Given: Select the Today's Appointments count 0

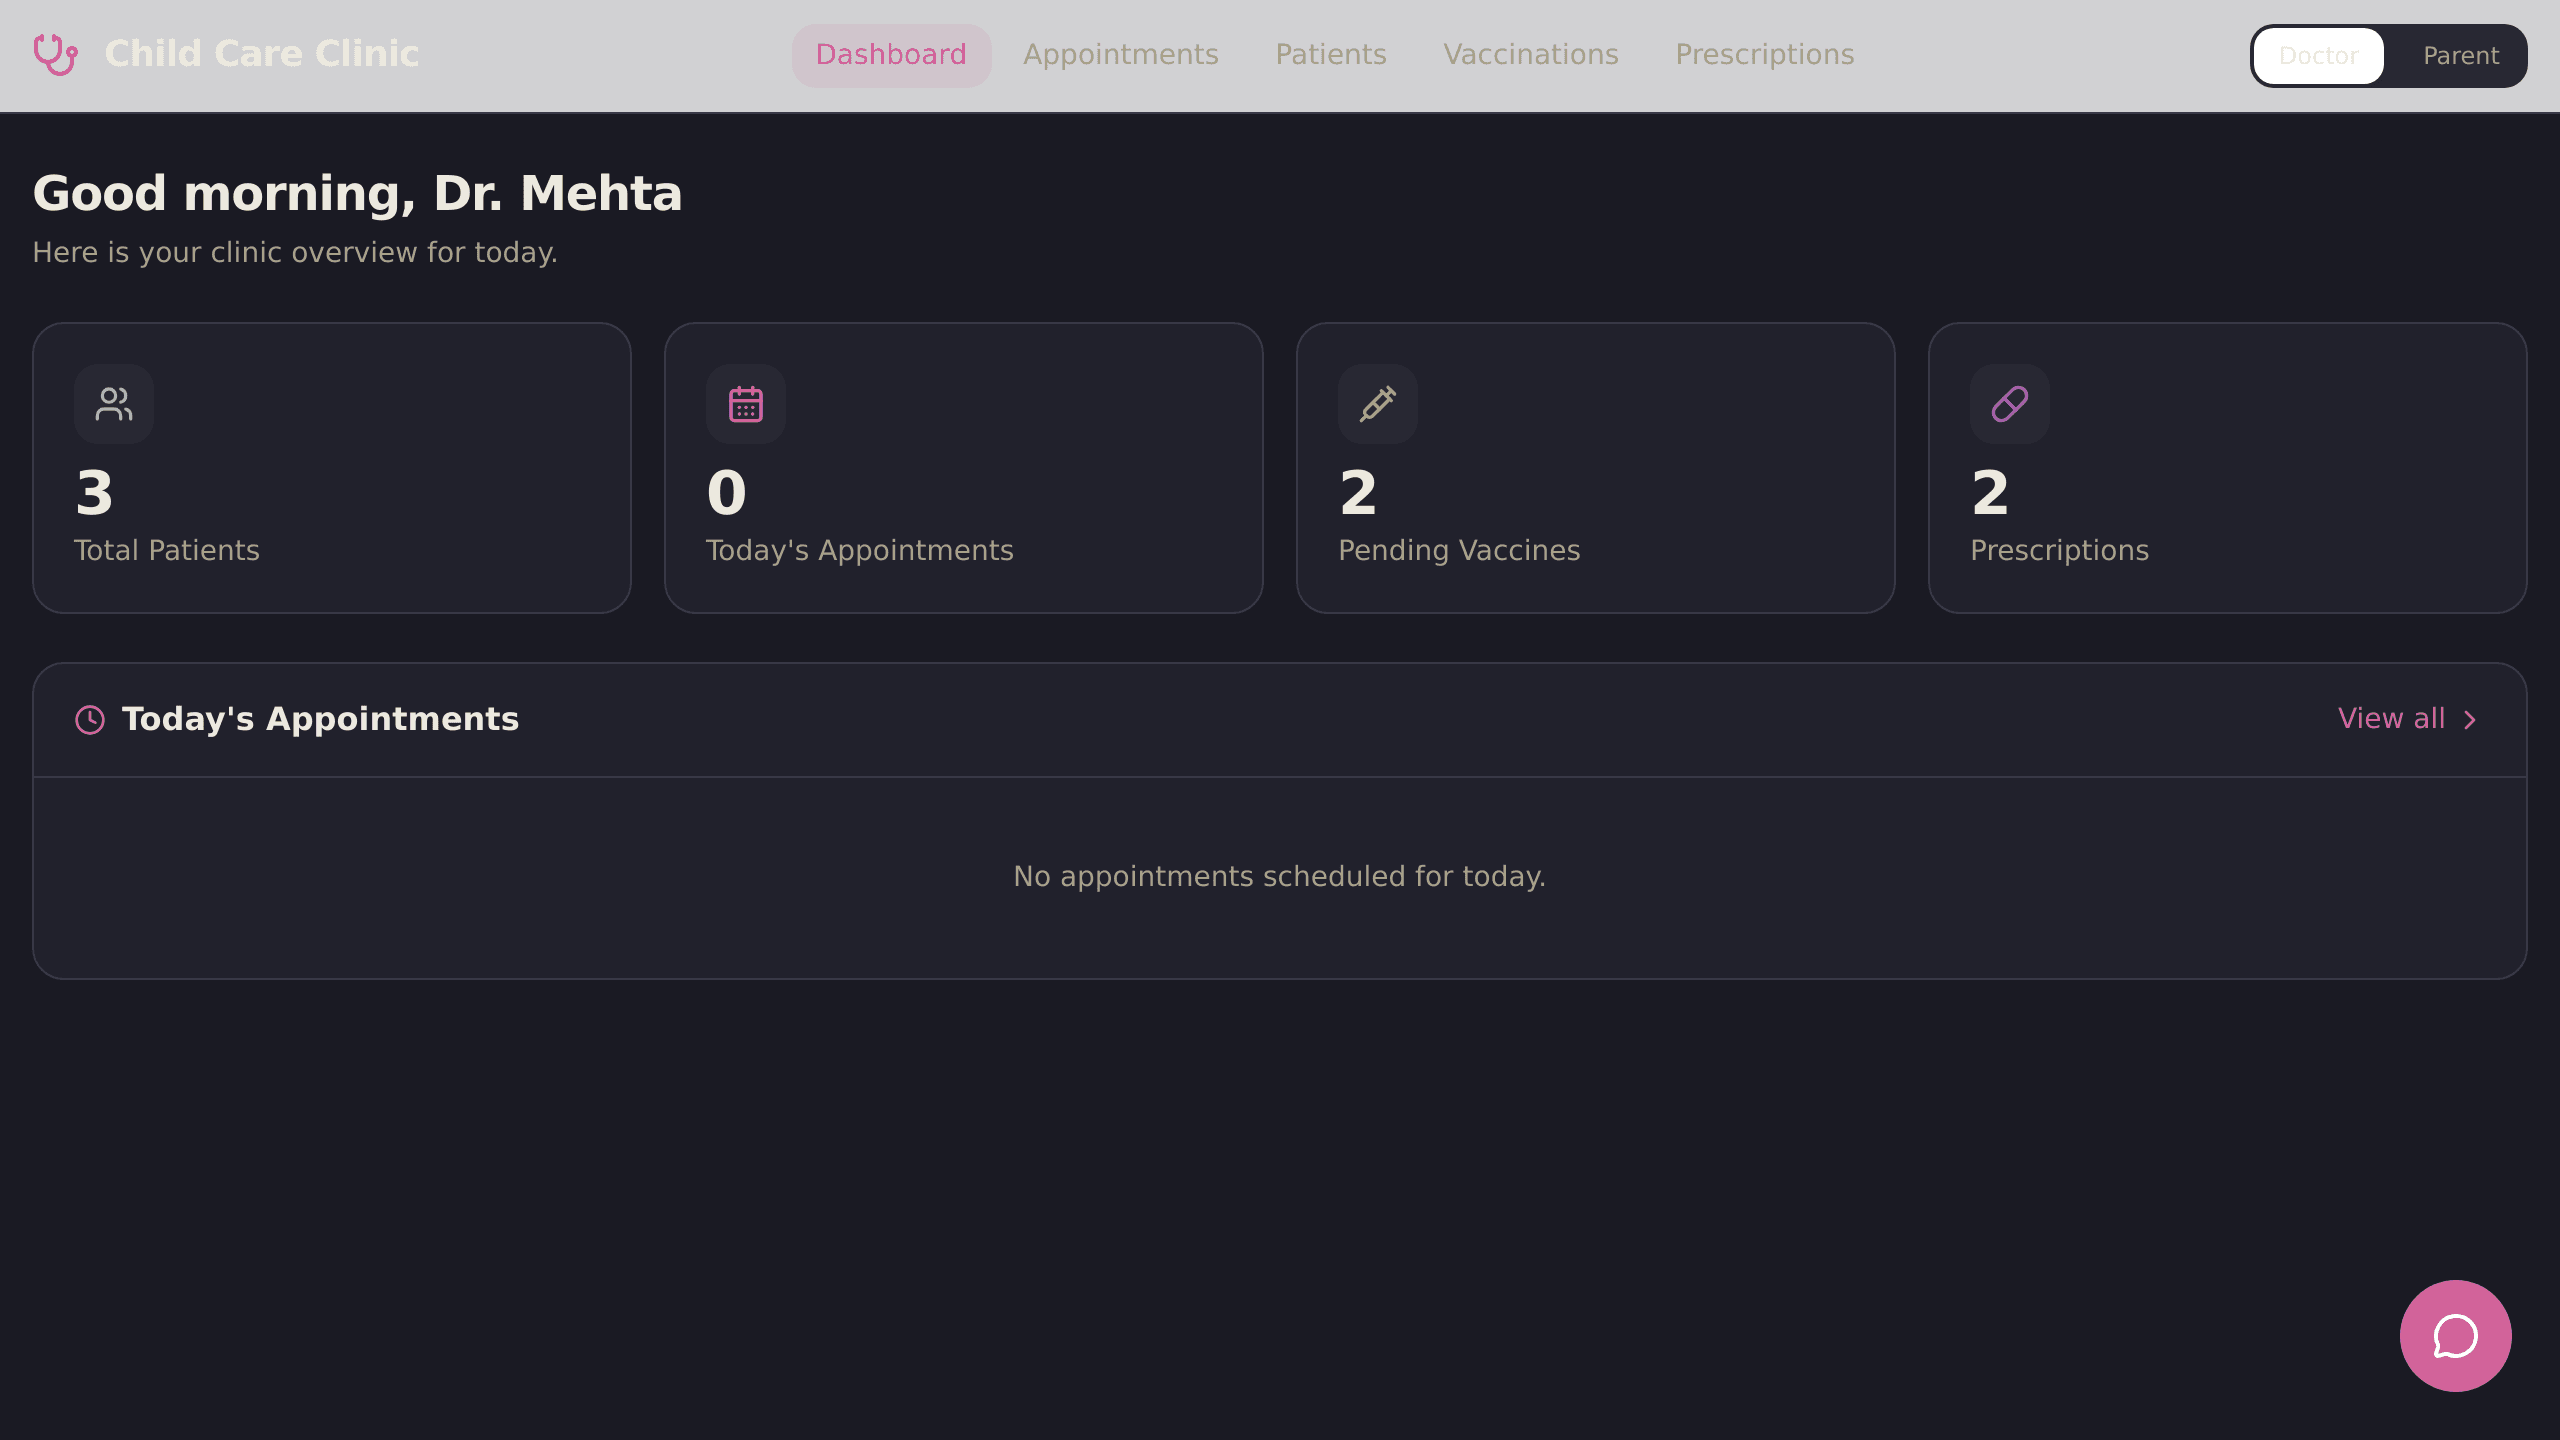Looking at the screenshot, I should pyautogui.click(x=727, y=493).
